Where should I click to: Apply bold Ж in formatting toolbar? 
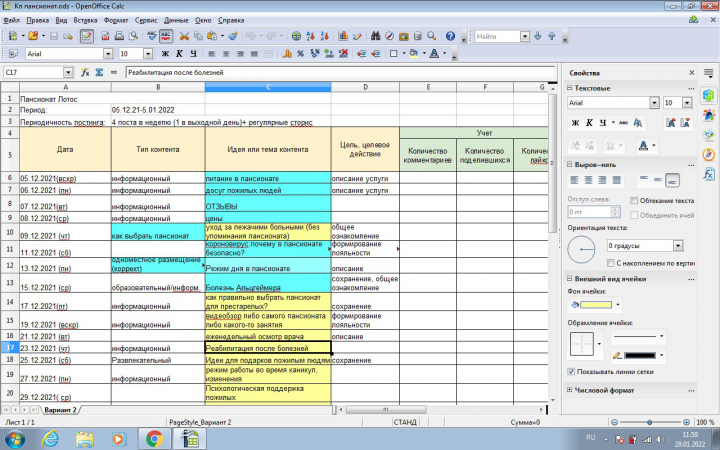[165, 54]
